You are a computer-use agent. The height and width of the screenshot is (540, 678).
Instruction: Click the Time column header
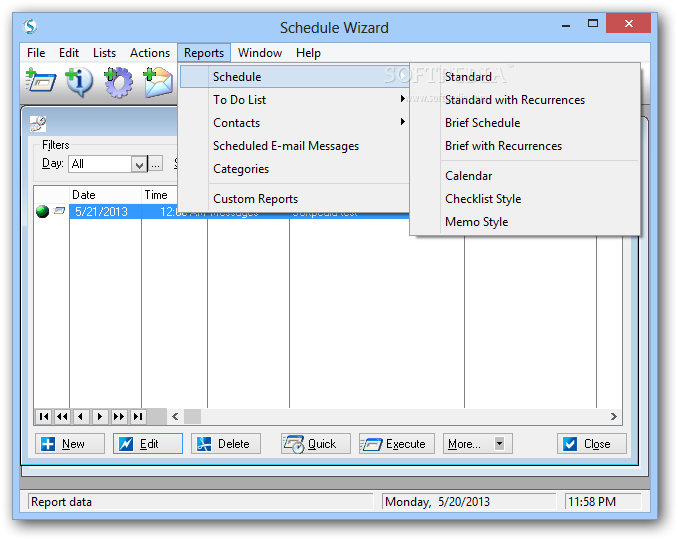coord(159,195)
